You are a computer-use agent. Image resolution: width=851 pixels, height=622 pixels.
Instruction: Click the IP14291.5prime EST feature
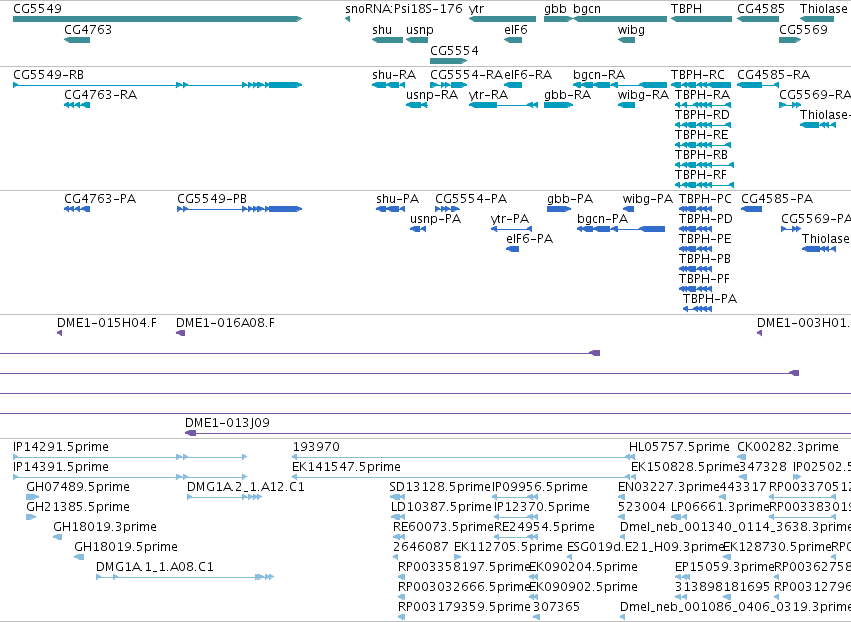(x=130, y=457)
